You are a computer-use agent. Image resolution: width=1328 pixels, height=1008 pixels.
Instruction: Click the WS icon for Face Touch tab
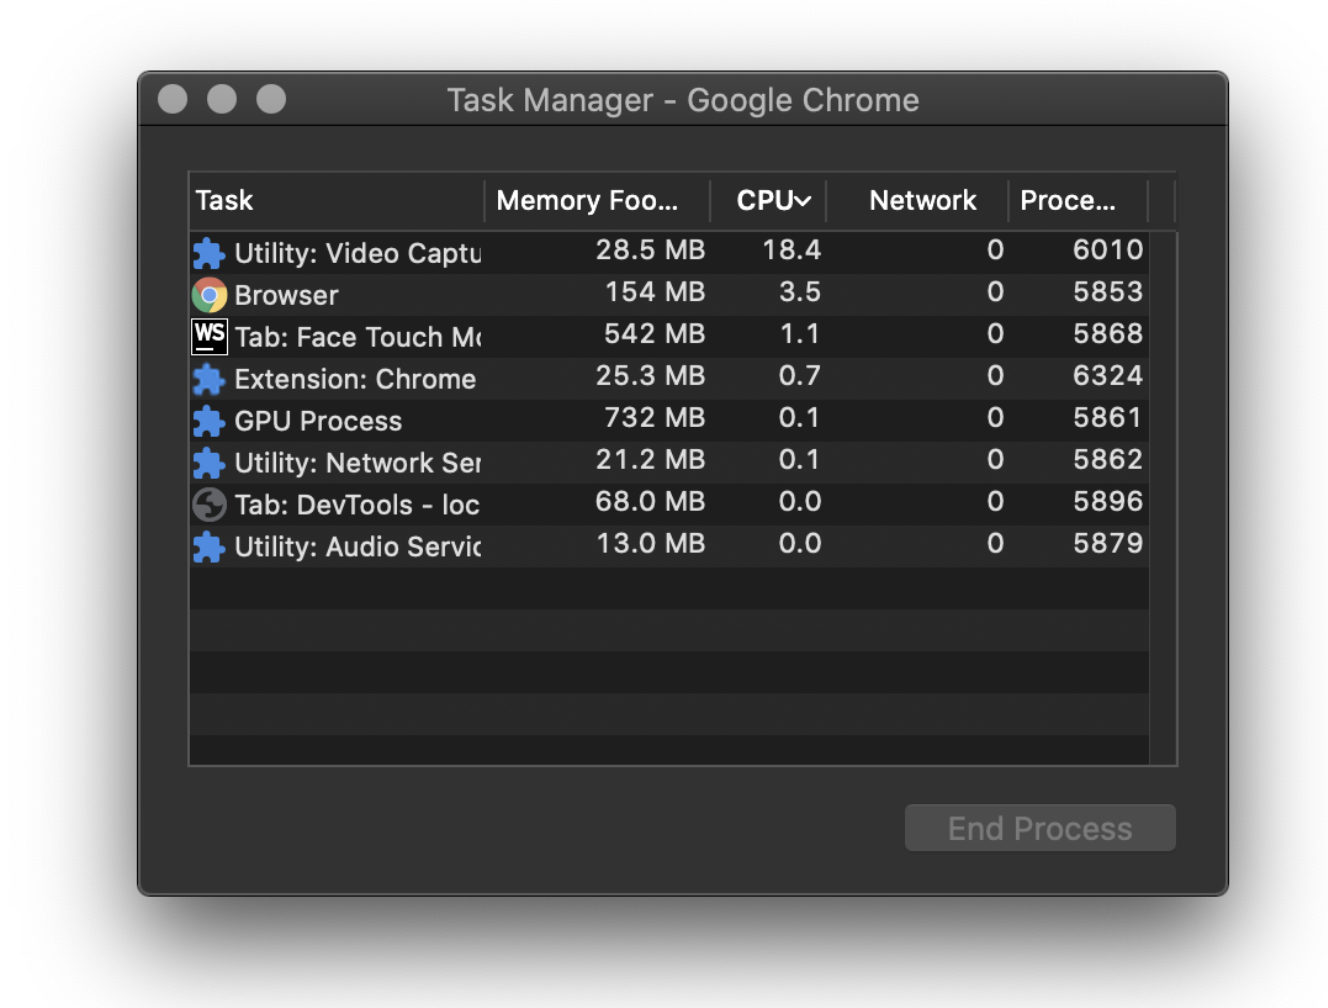point(209,336)
